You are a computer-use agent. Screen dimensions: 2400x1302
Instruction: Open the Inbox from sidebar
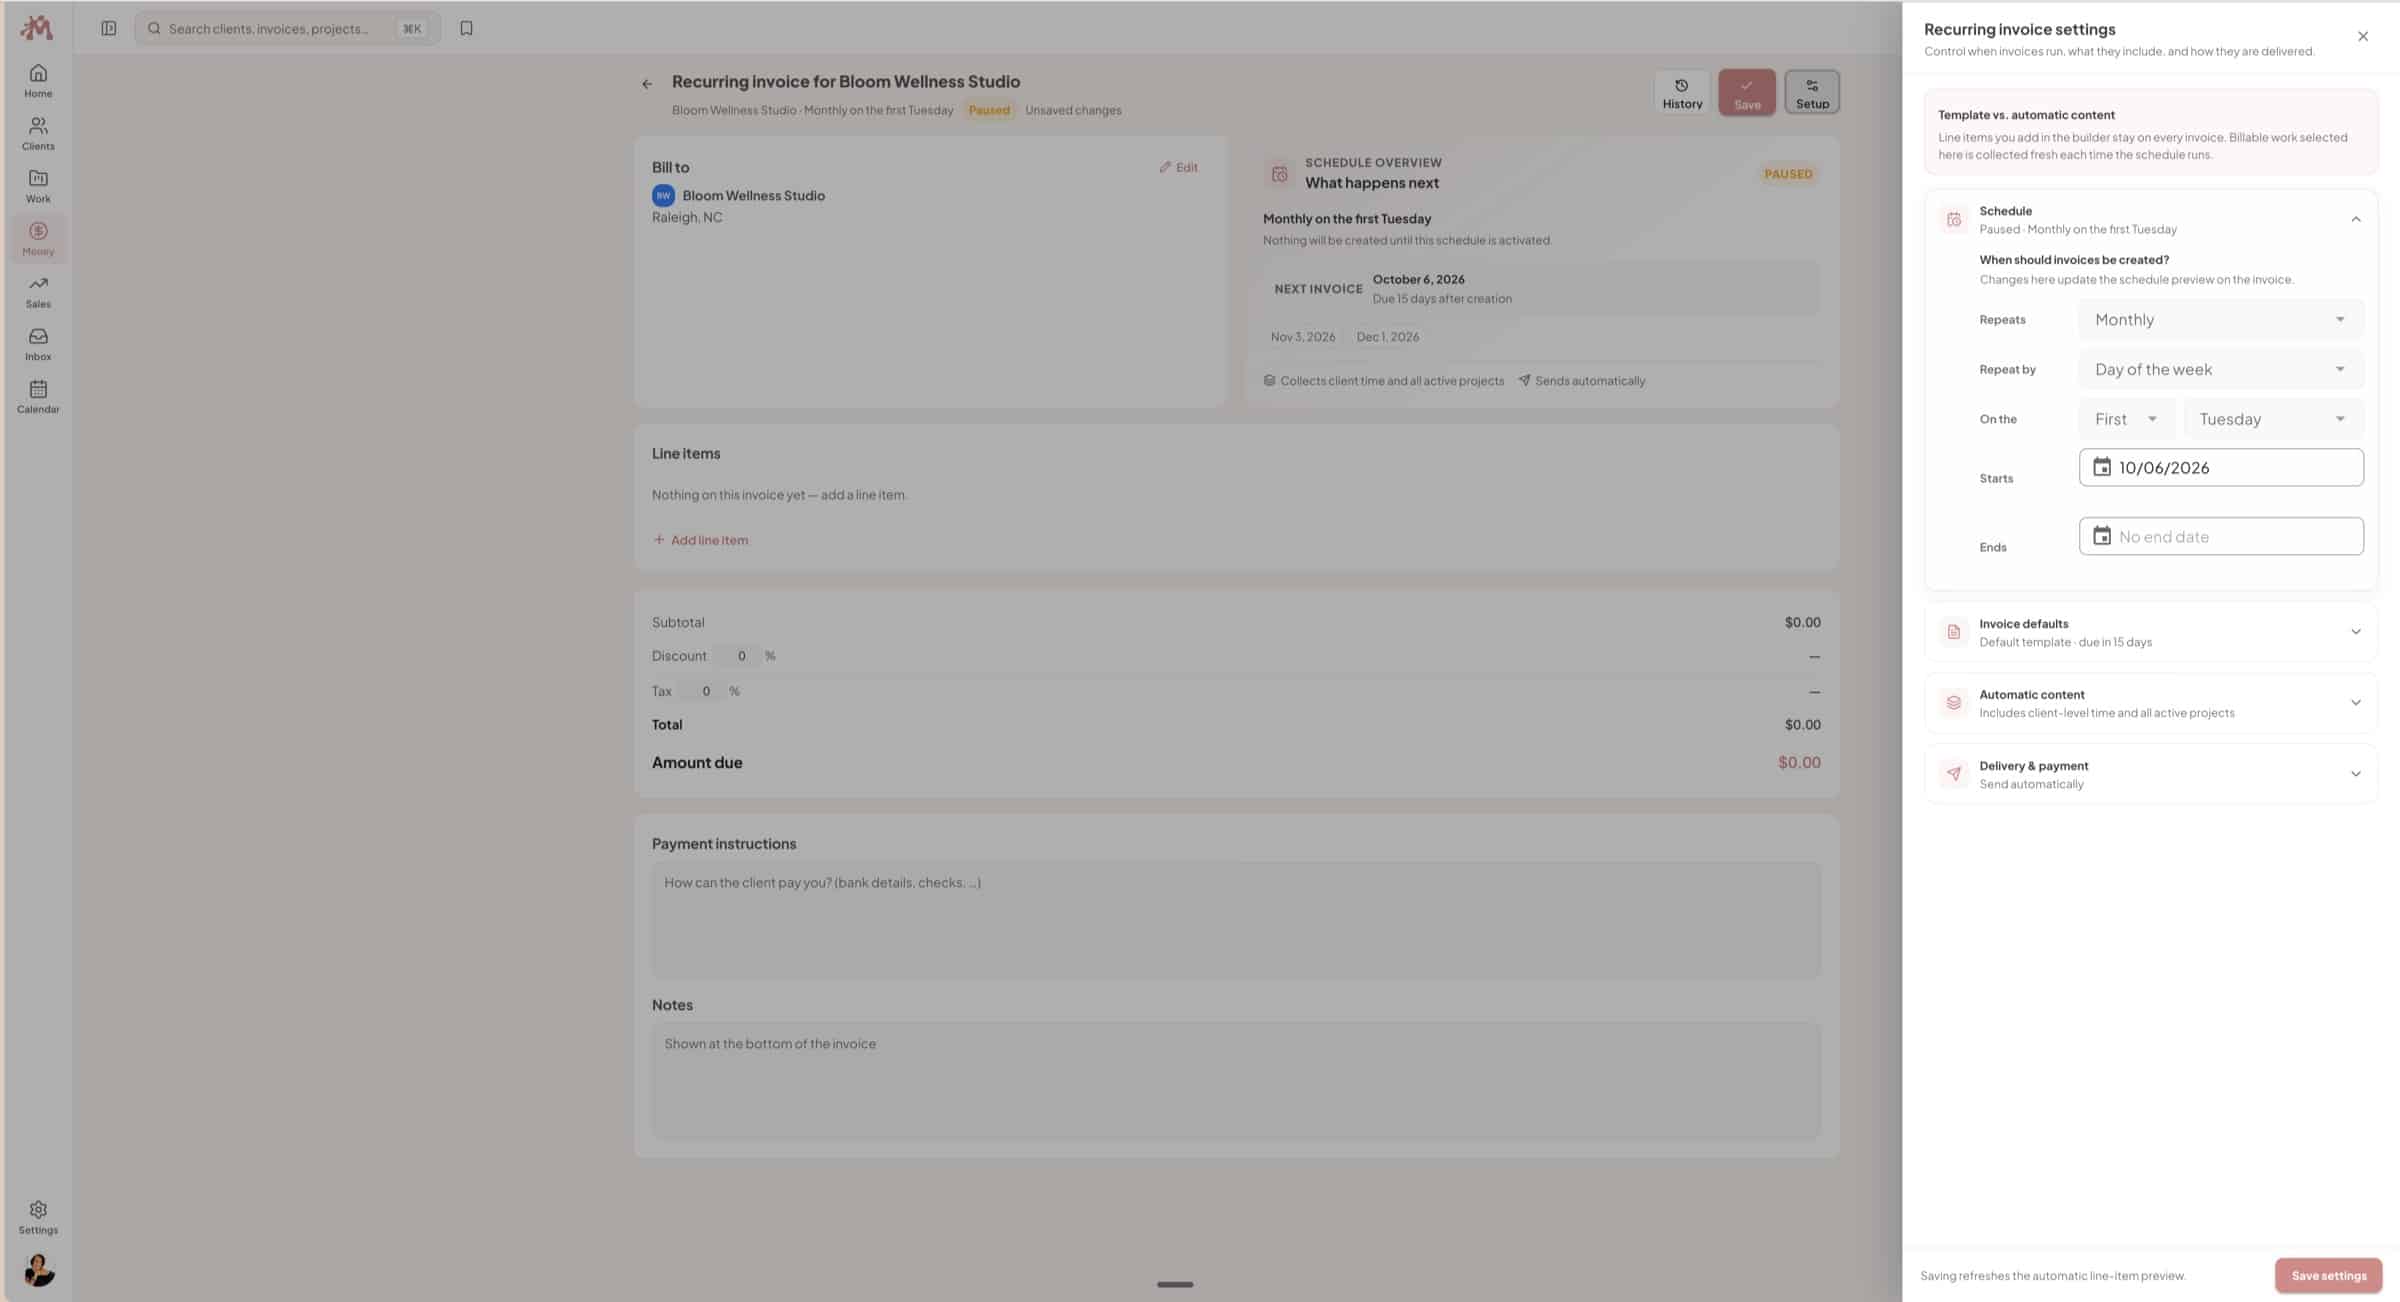point(38,344)
